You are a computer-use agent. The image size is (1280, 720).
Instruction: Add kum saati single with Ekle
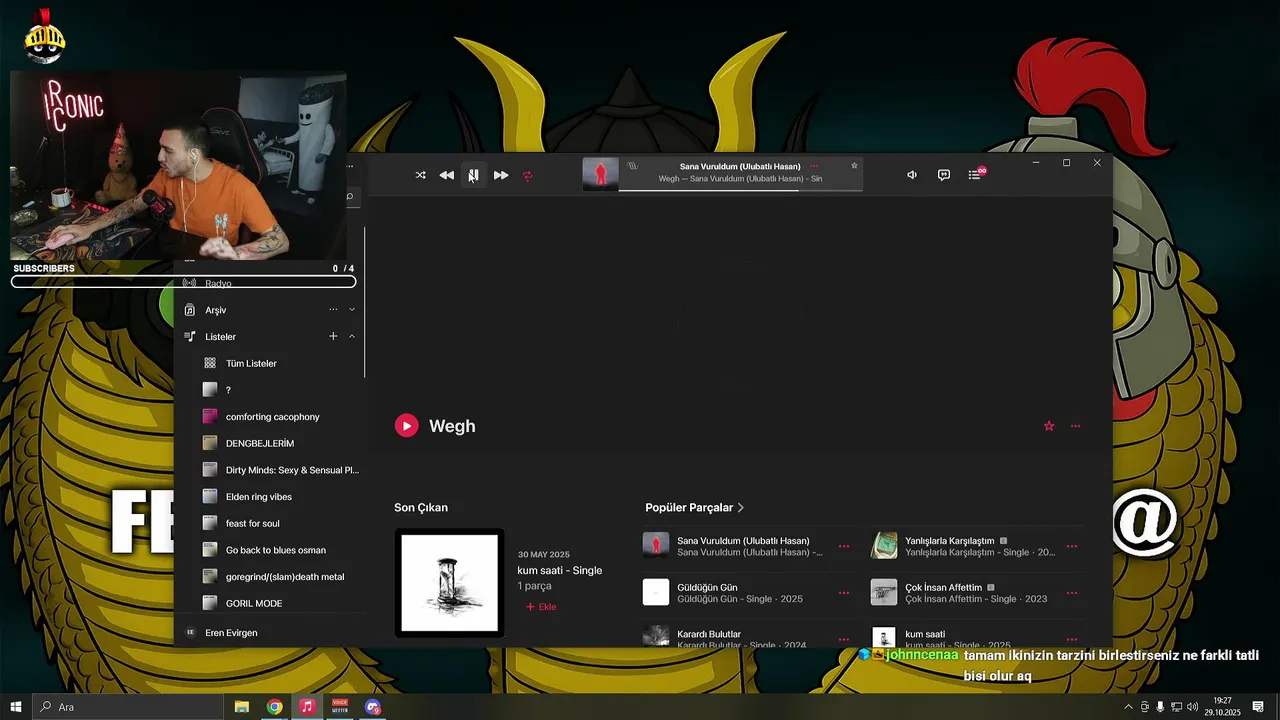[x=541, y=607]
